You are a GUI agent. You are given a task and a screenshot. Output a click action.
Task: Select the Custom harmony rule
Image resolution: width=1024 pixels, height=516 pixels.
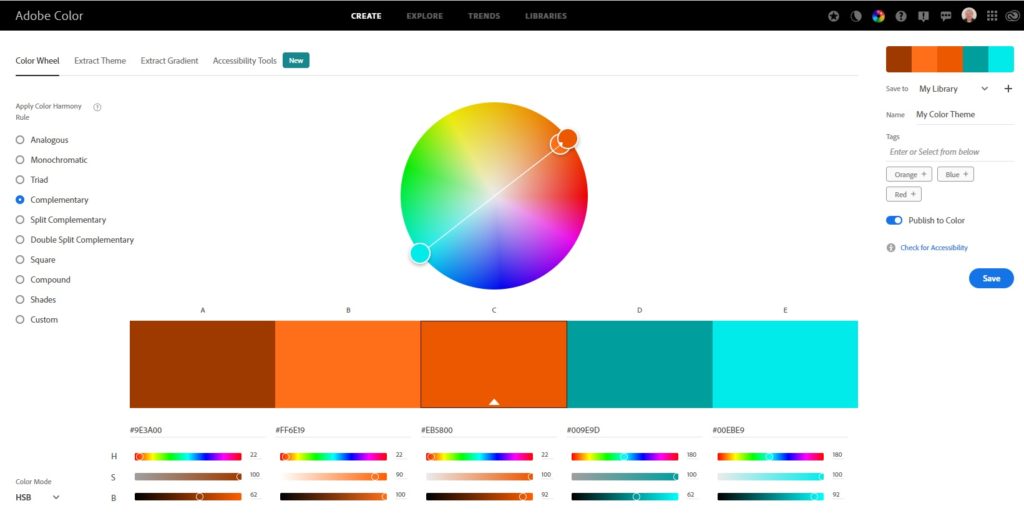click(37, 319)
